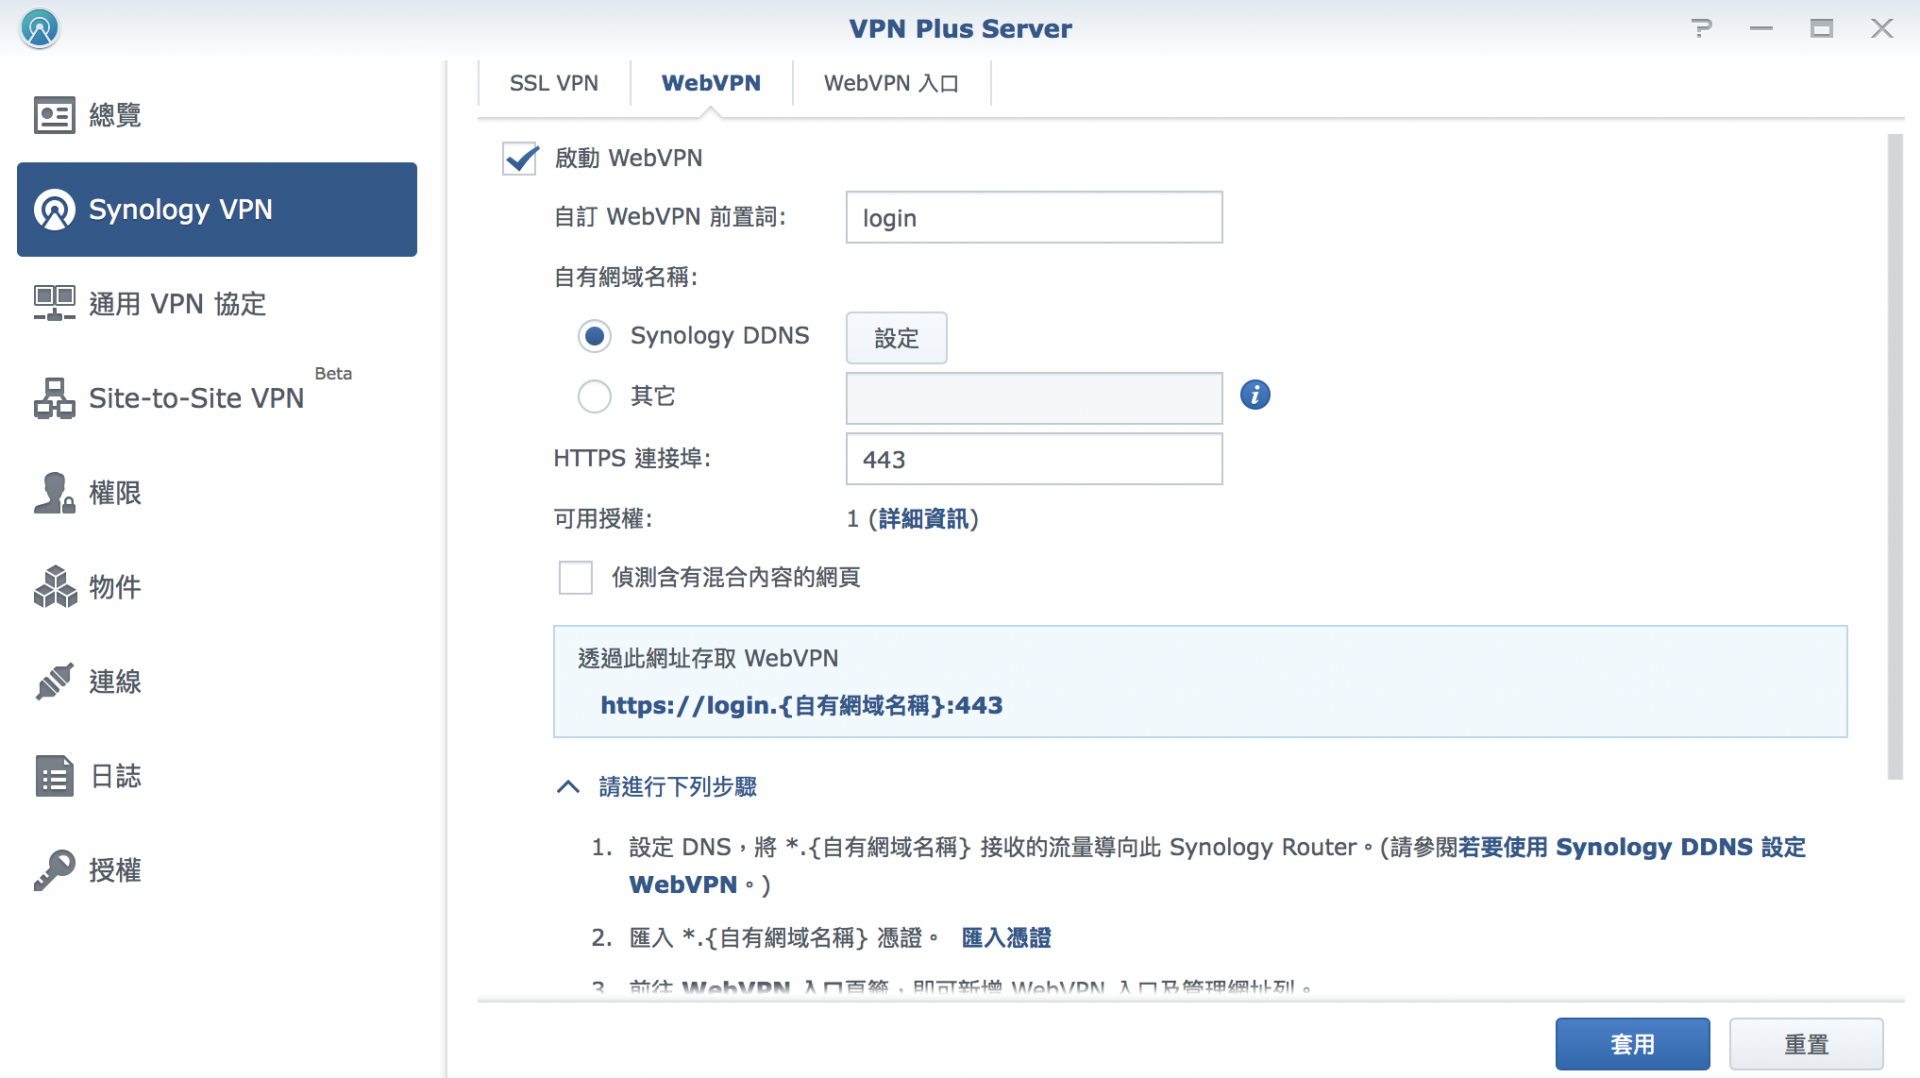Uncheck the 啟動 WebVPN checkbox
The image size is (1920, 1078).
[520, 158]
